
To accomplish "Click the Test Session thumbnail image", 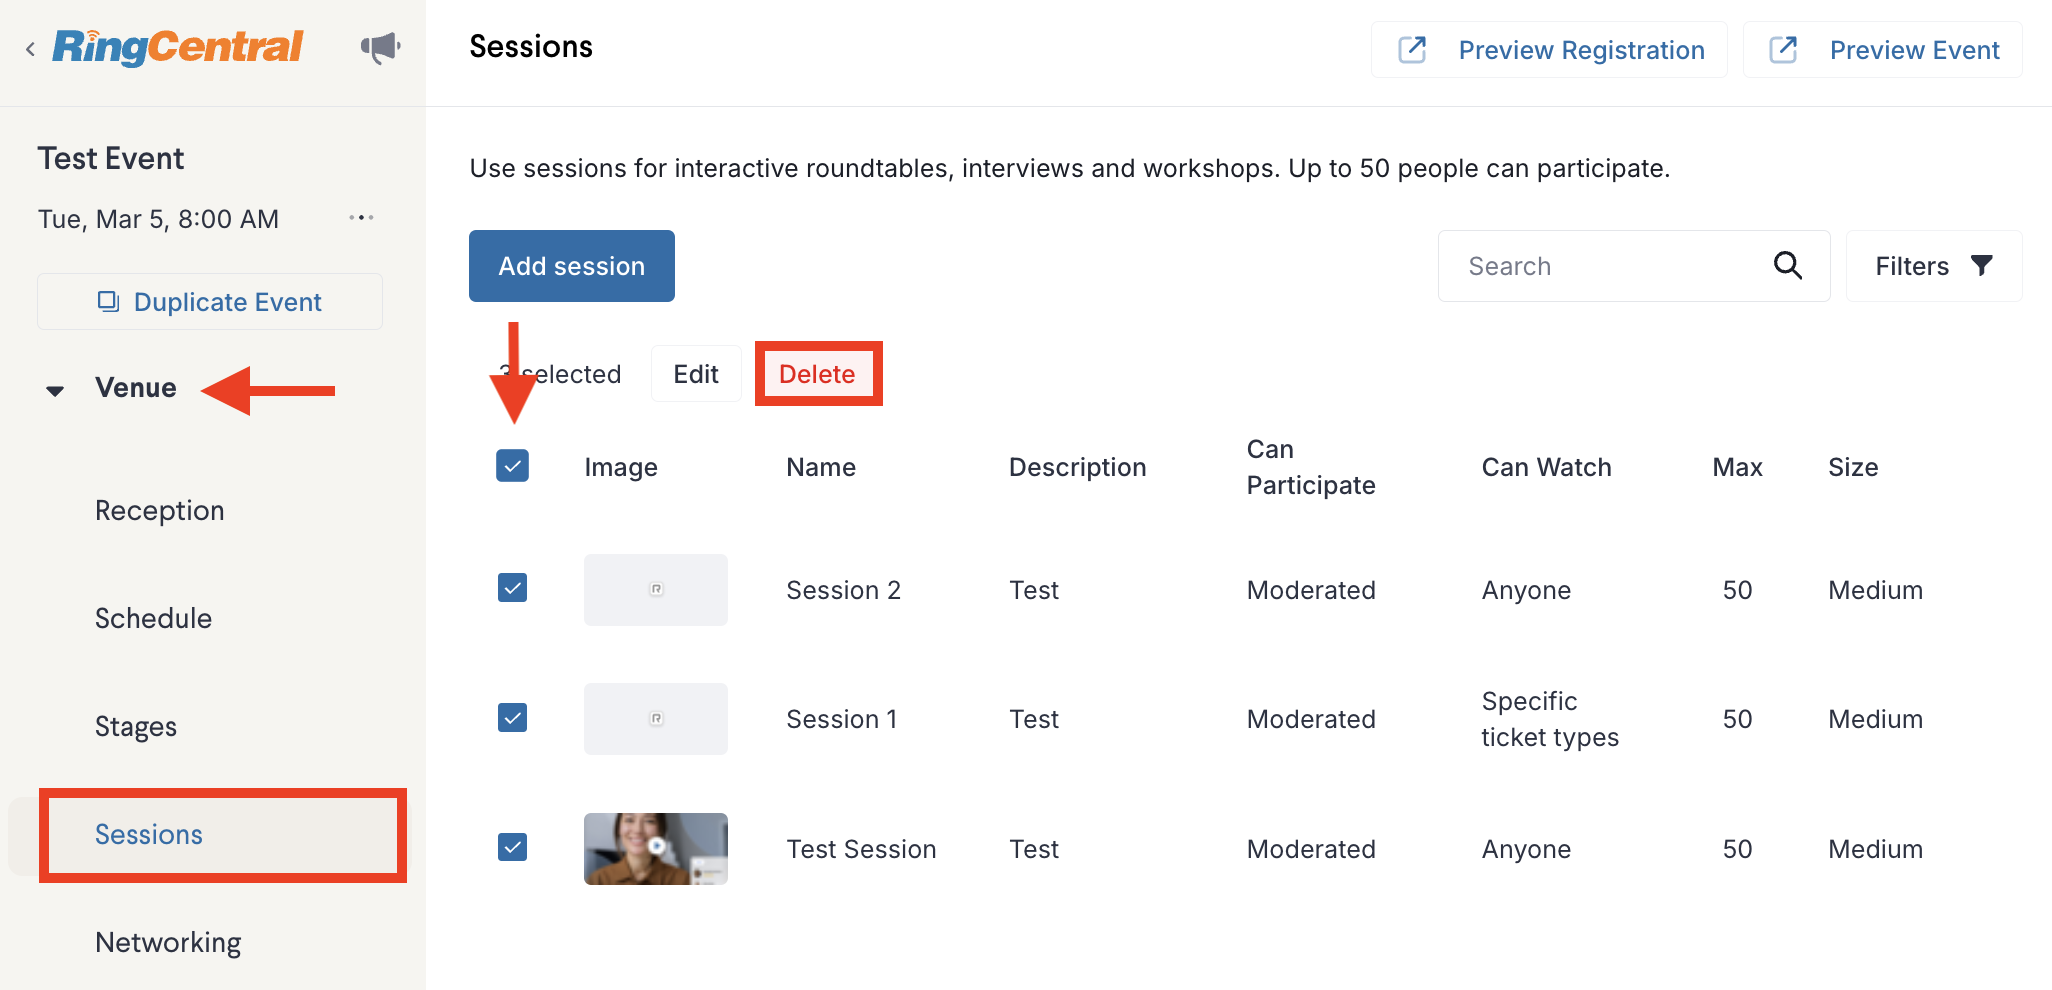I will [x=656, y=849].
